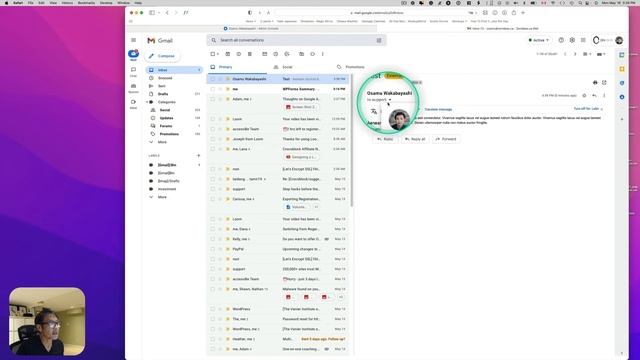Expand More under Categories
Screen dimensions: 640x360
pyautogui.click(x=162, y=142)
